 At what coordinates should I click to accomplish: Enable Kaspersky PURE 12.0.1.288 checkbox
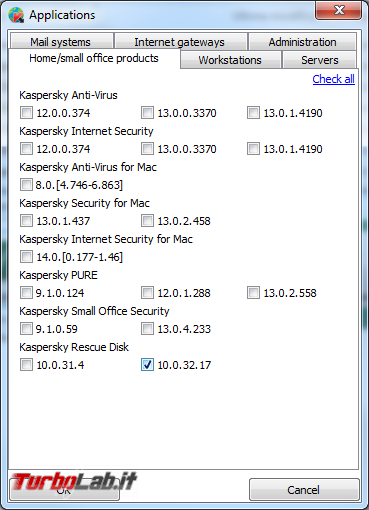tap(147, 293)
